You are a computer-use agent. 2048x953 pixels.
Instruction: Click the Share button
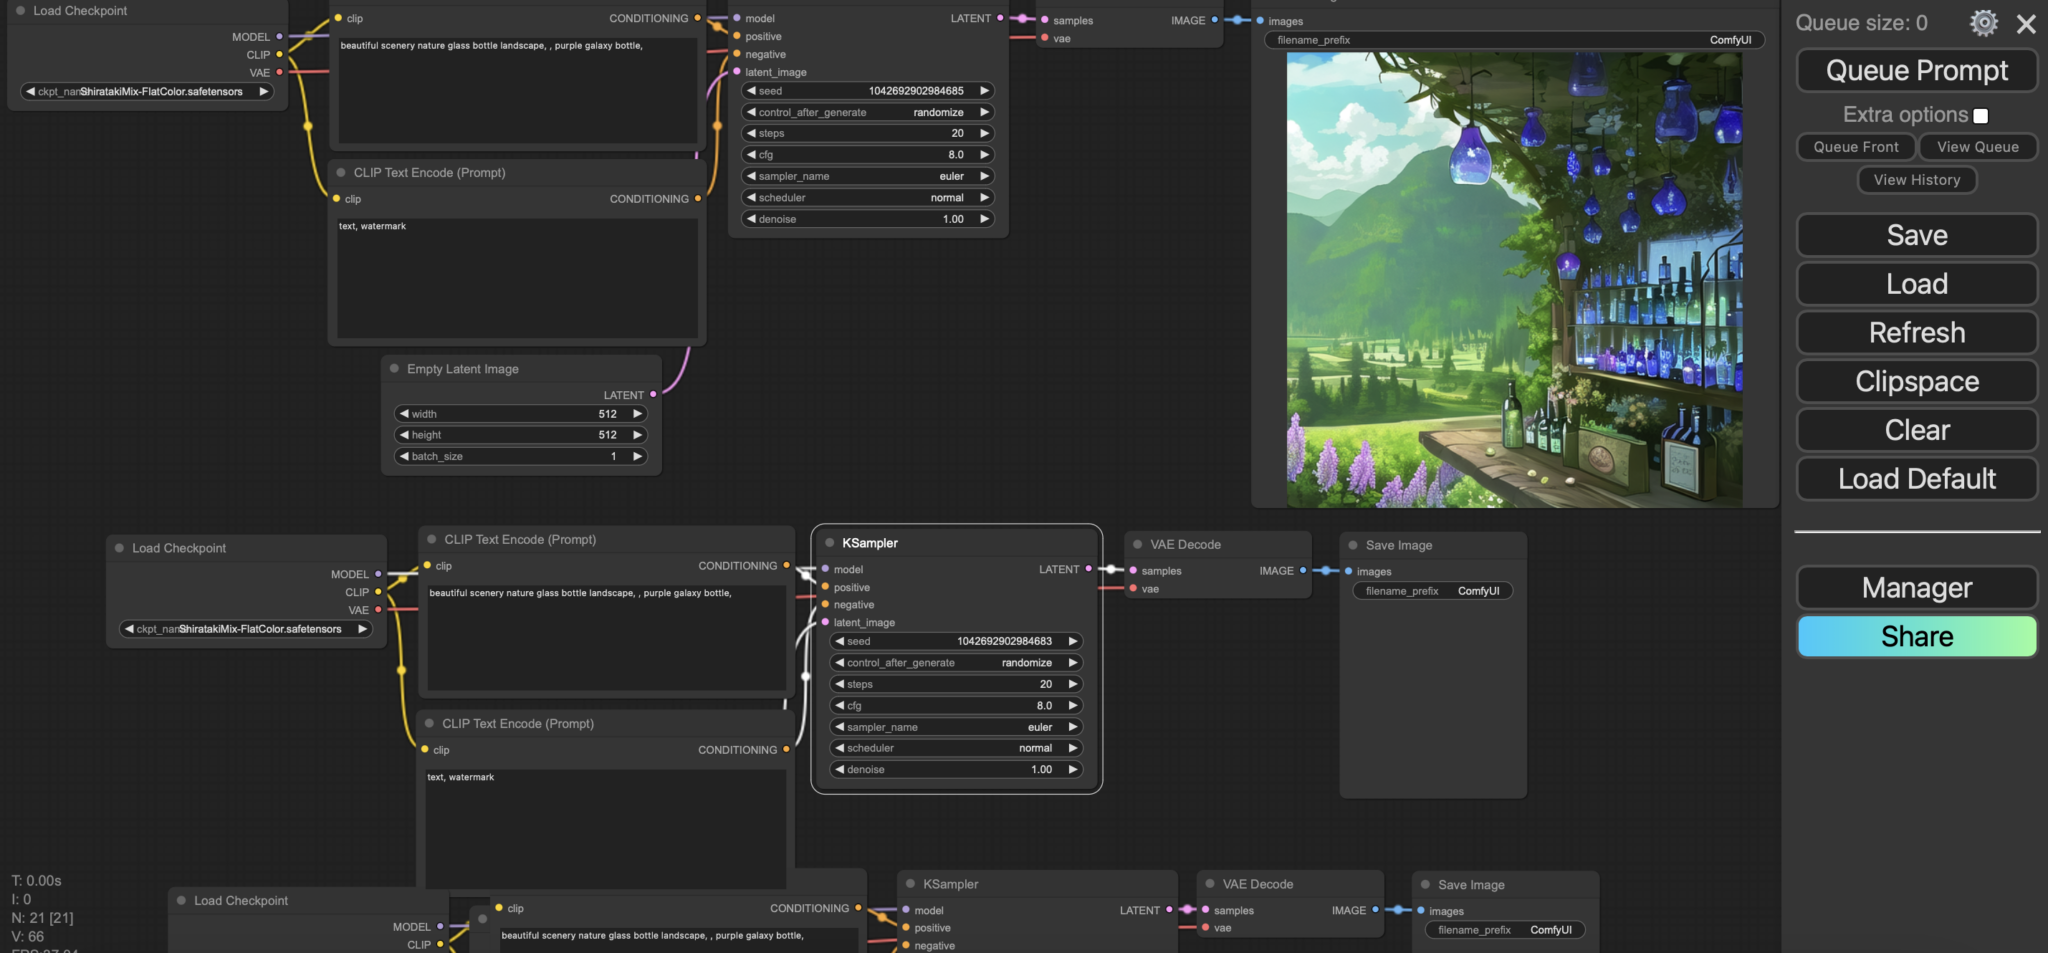[x=1916, y=637]
